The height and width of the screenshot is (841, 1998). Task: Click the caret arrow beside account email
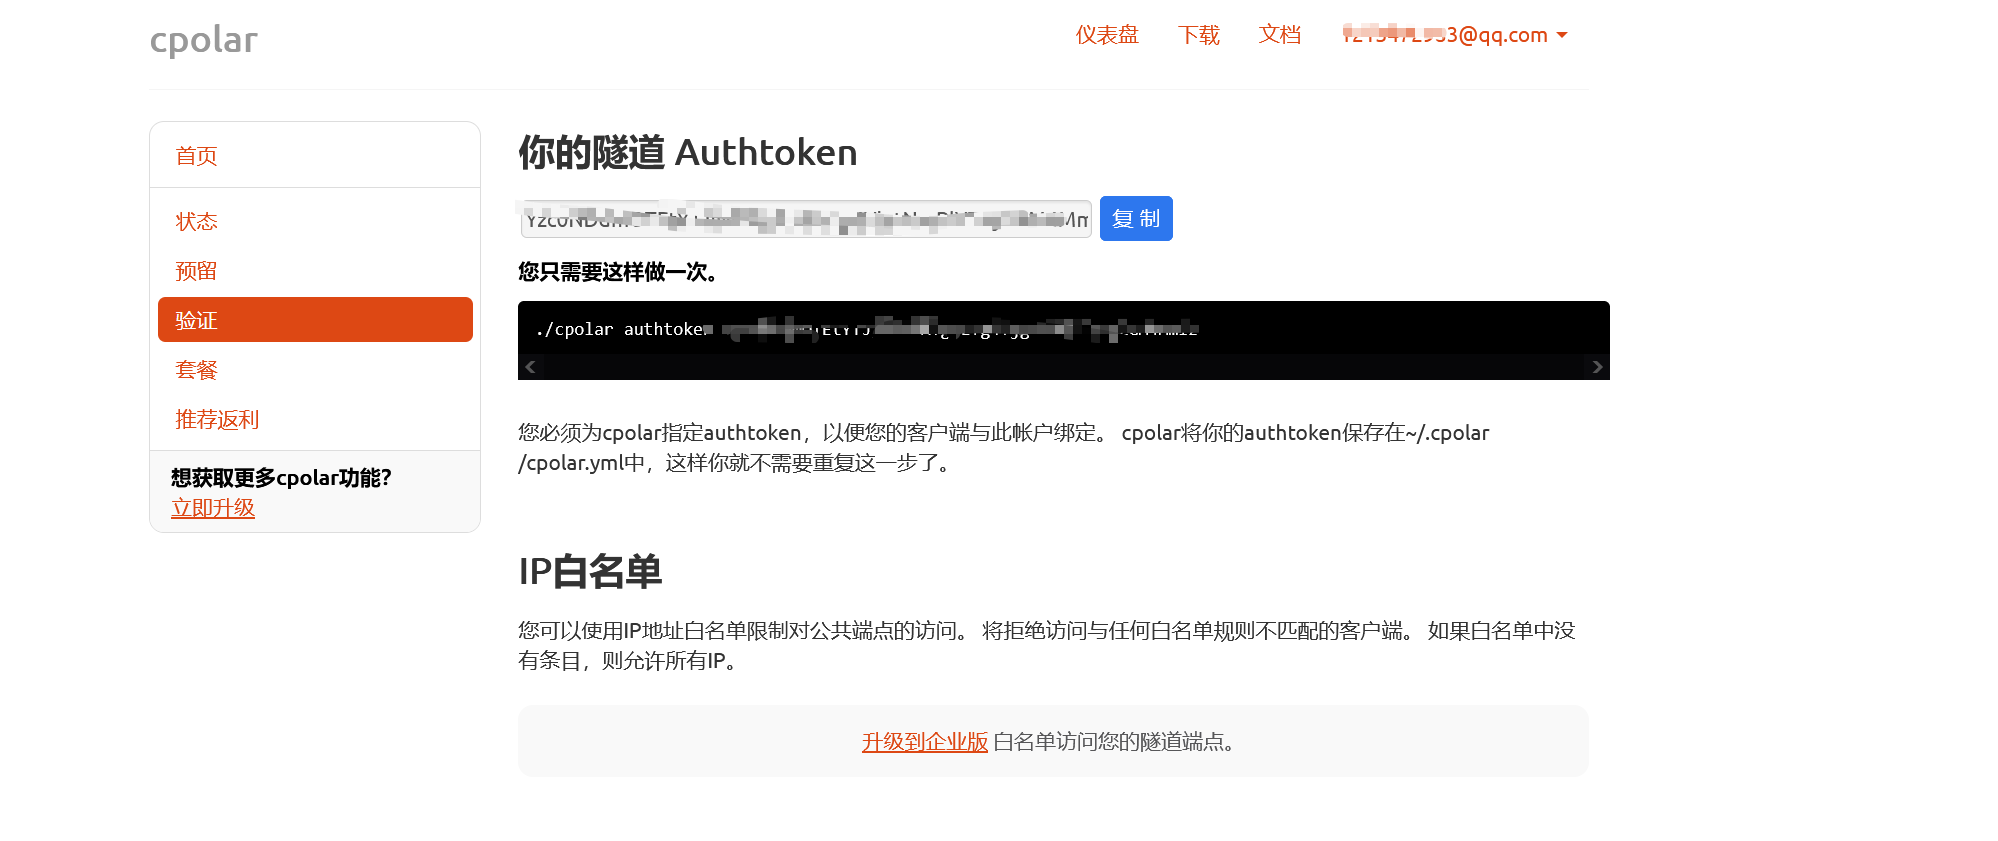pos(1562,35)
